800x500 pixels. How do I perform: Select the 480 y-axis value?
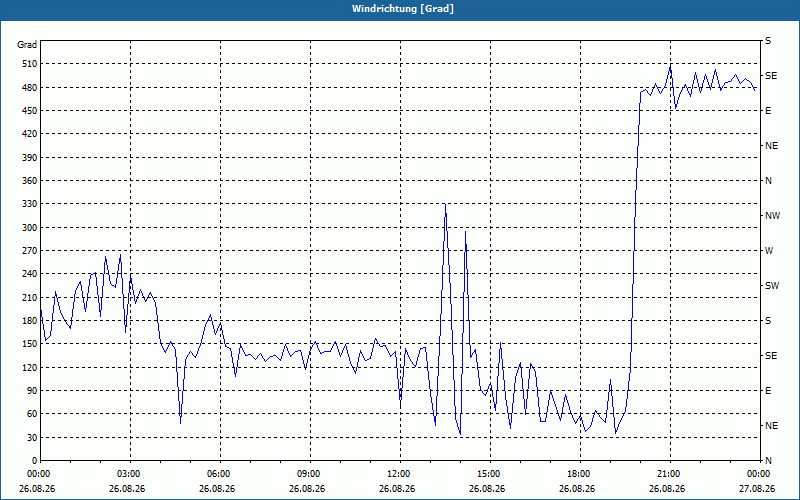pos(30,88)
